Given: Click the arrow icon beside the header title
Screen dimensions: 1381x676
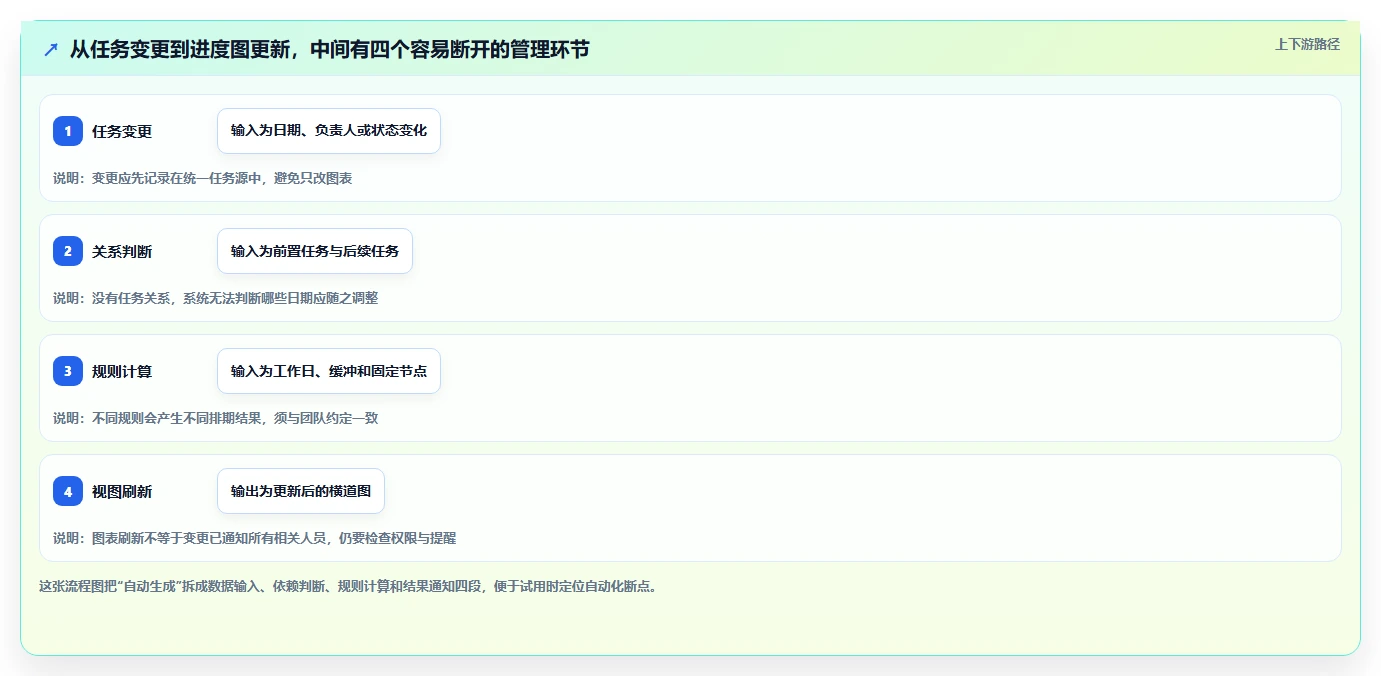Looking at the screenshot, I should point(51,49).
